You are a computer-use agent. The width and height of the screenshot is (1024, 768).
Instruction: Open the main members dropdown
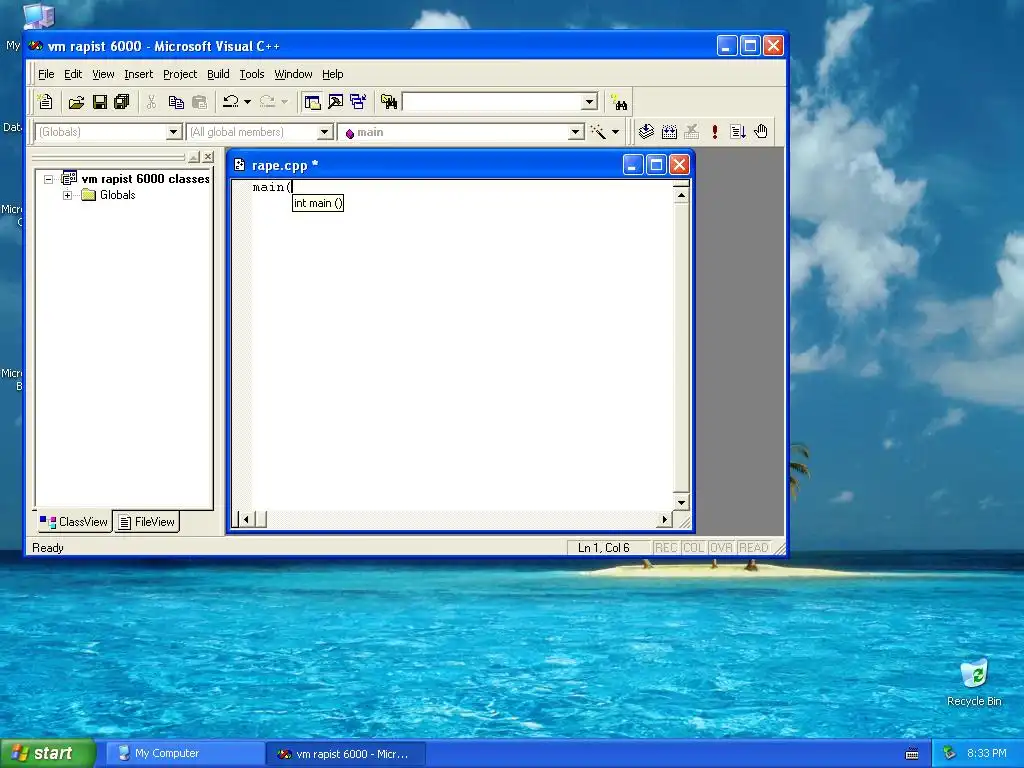click(575, 132)
